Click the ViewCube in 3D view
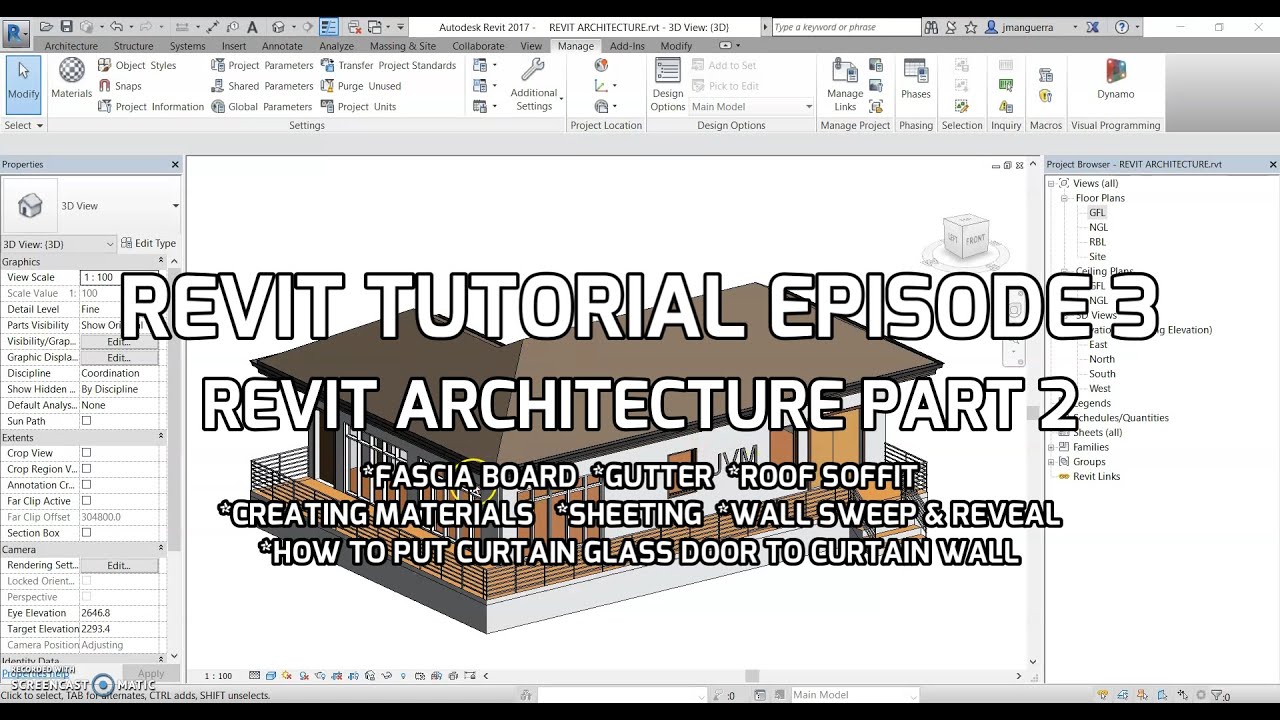Image resolution: width=1280 pixels, height=720 pixels. [x=968, y=240]
